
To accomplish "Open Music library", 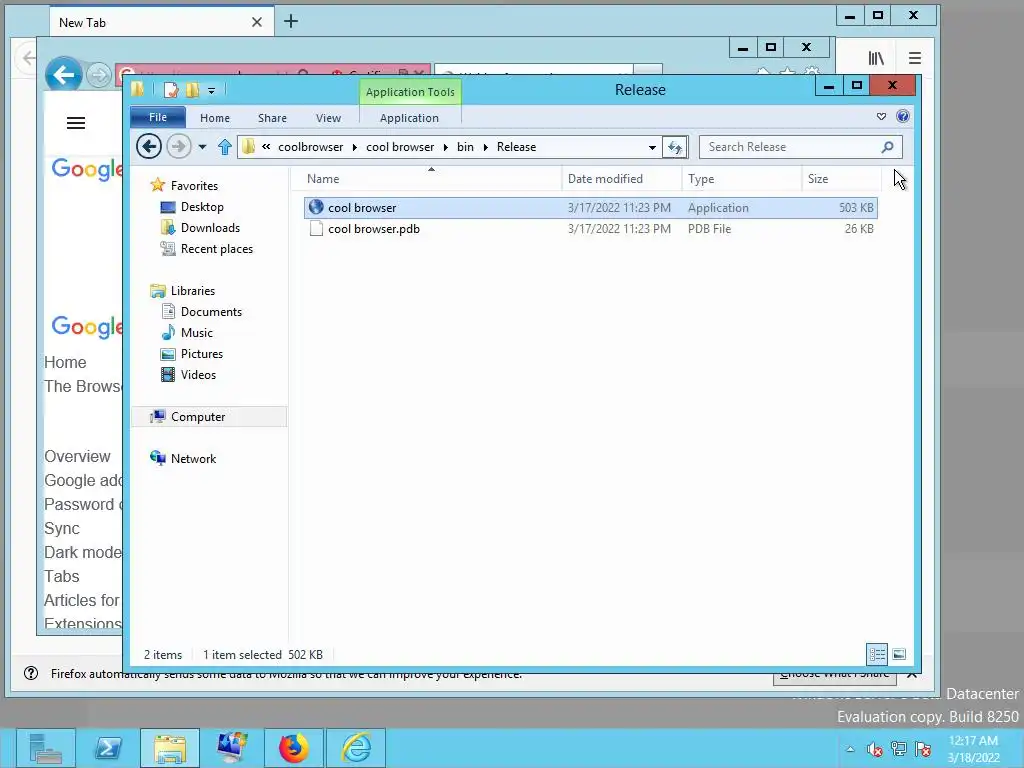I will 197,332.
